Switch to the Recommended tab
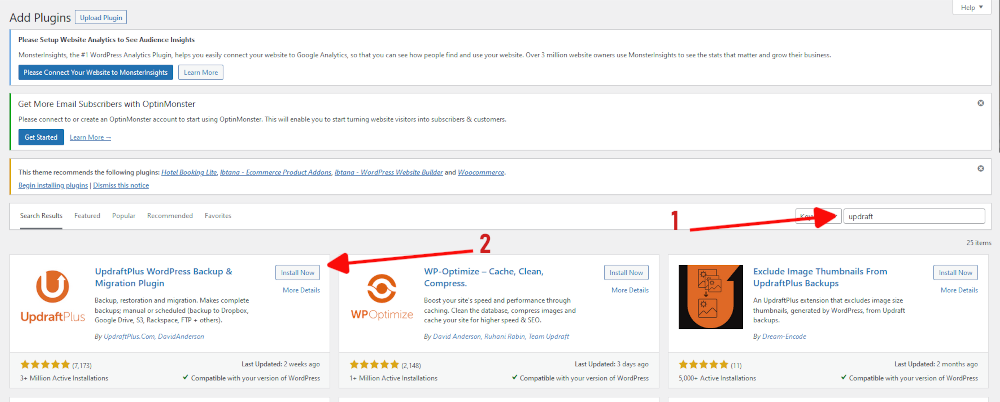 pyautogui.click(x=170, y=216)
